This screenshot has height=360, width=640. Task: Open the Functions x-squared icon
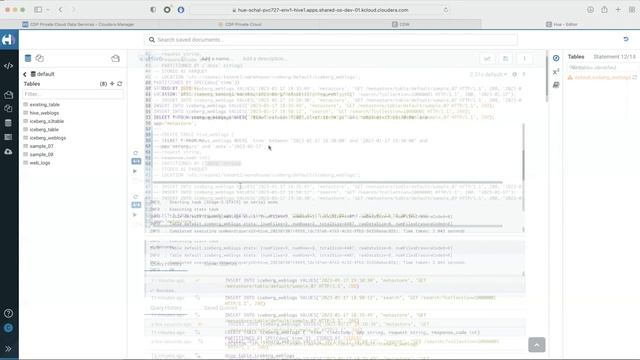pyautogui.click(x=556, y=72)
